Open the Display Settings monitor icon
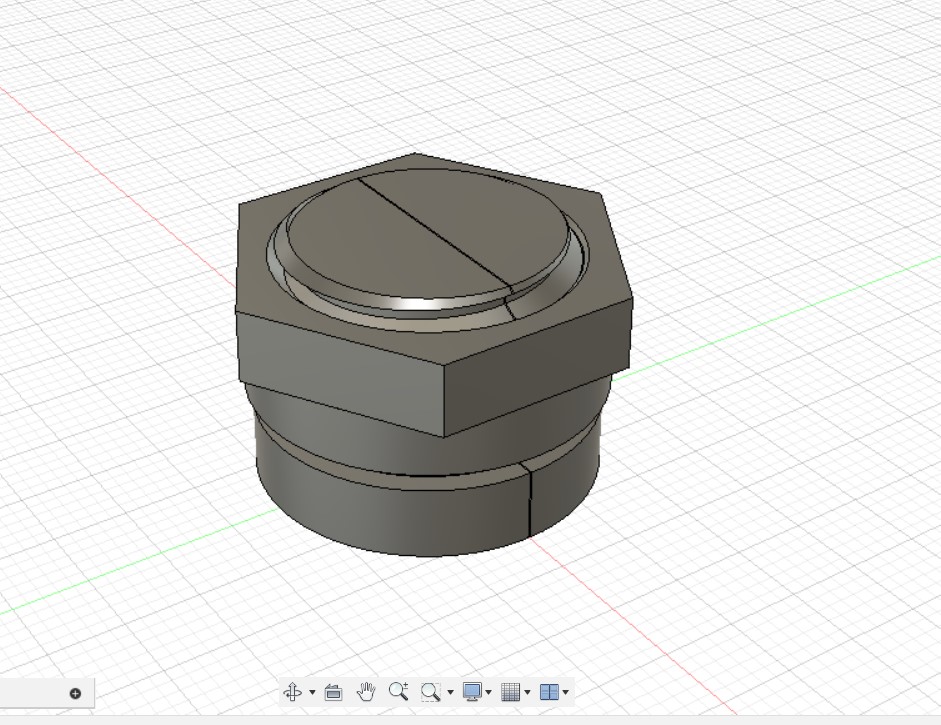 pyautogui.click(x=472, y=692)
